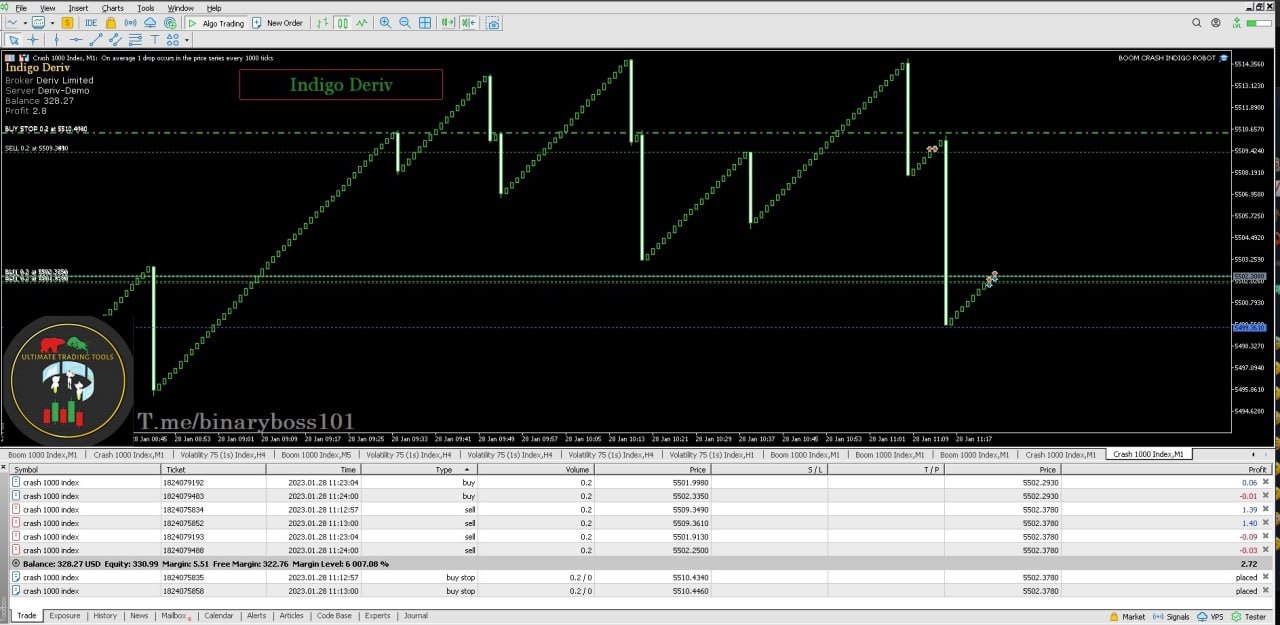Draw a horizontal line on chart

[76, 40]
